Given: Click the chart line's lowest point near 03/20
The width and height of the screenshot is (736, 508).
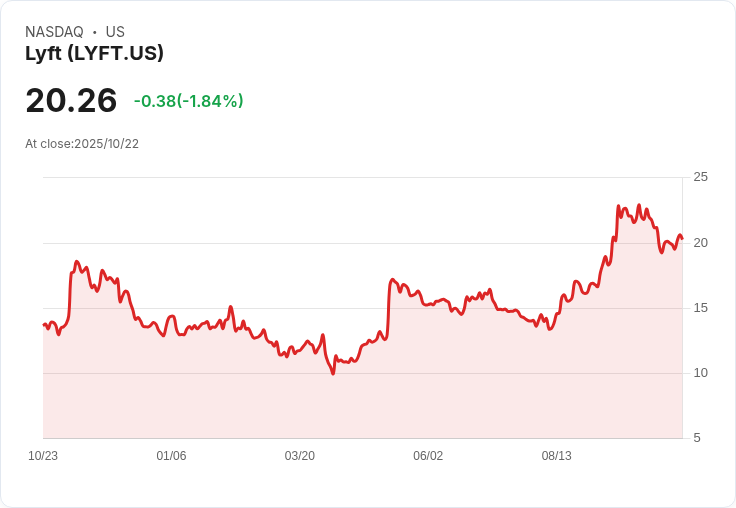Looking at the screenshot, I should click(333, 373).
